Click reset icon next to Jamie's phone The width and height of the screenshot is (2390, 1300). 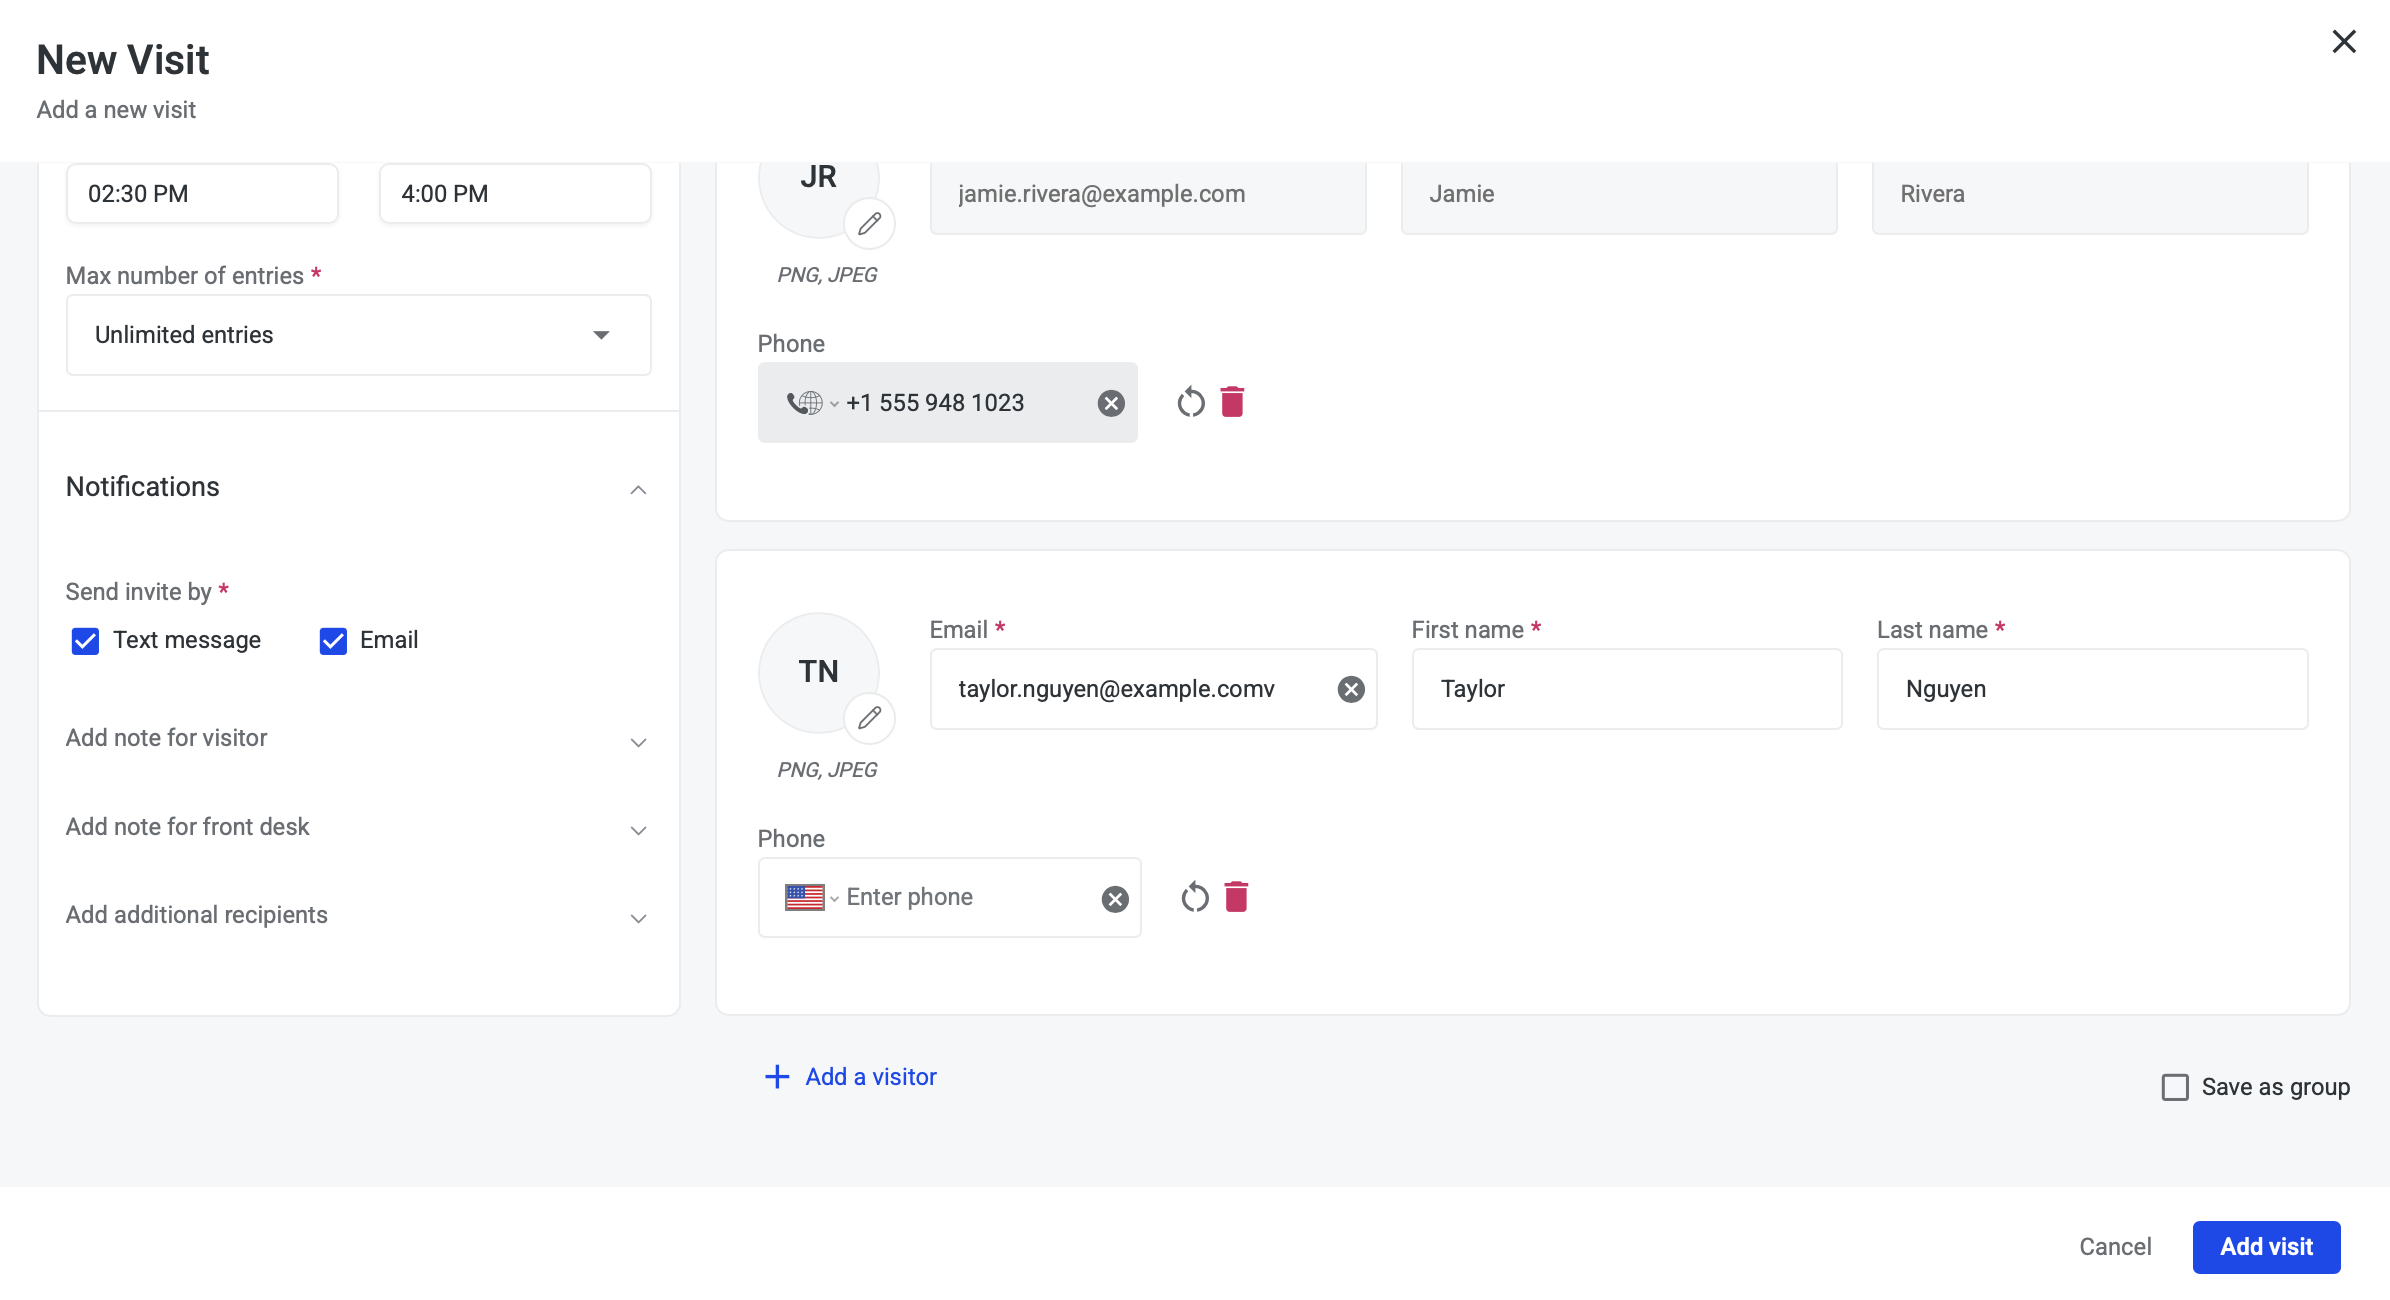1190,402
